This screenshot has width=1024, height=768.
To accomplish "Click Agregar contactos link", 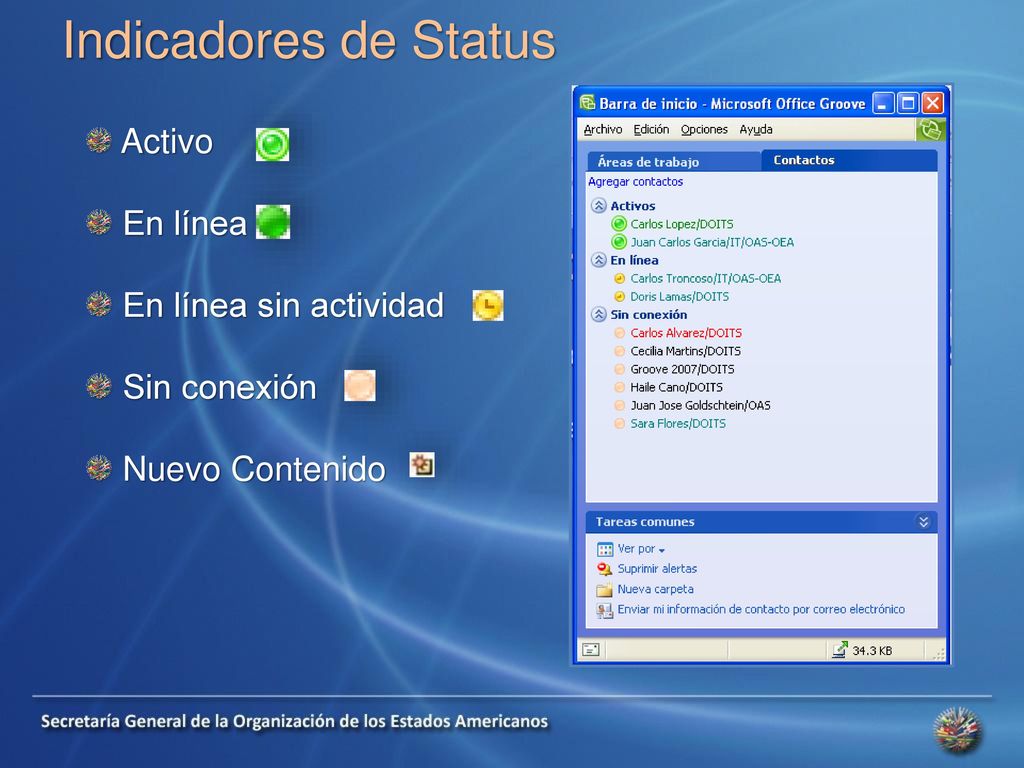I will click(635, 182).
